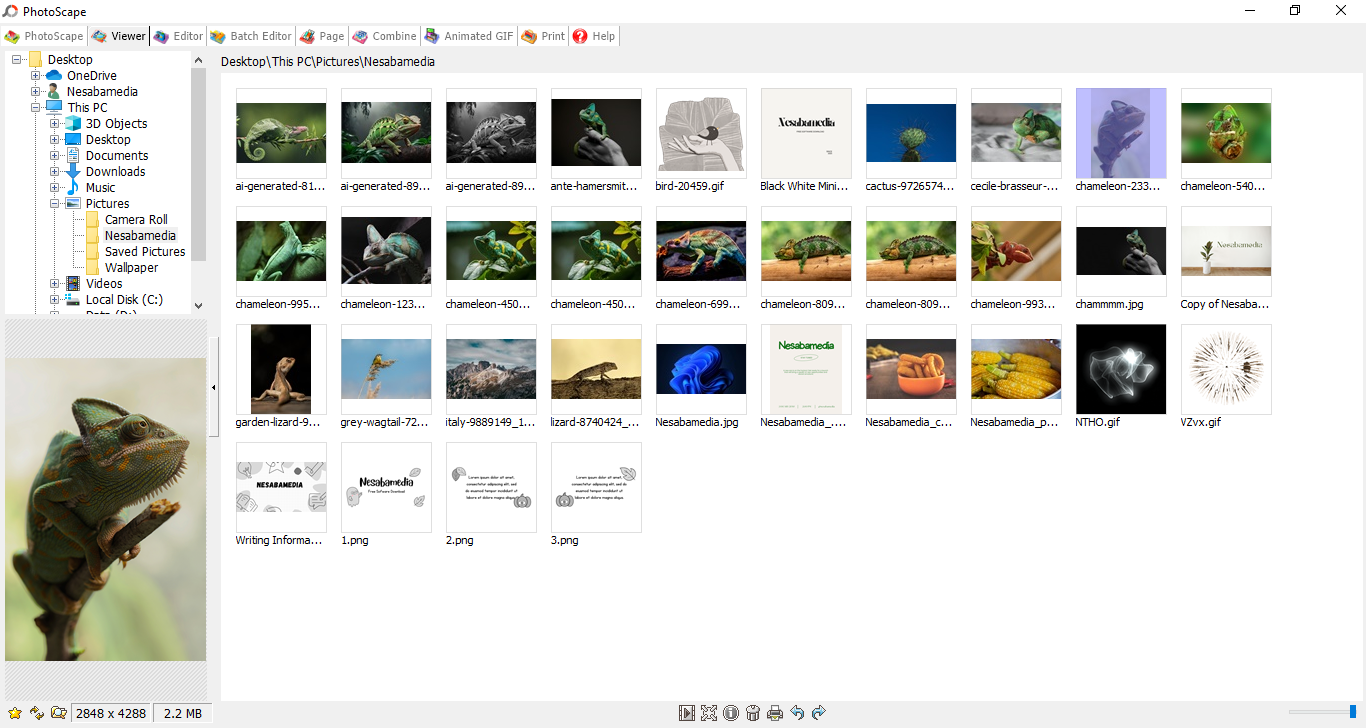Start the slideshow using the play icon

tap(687, 713)
